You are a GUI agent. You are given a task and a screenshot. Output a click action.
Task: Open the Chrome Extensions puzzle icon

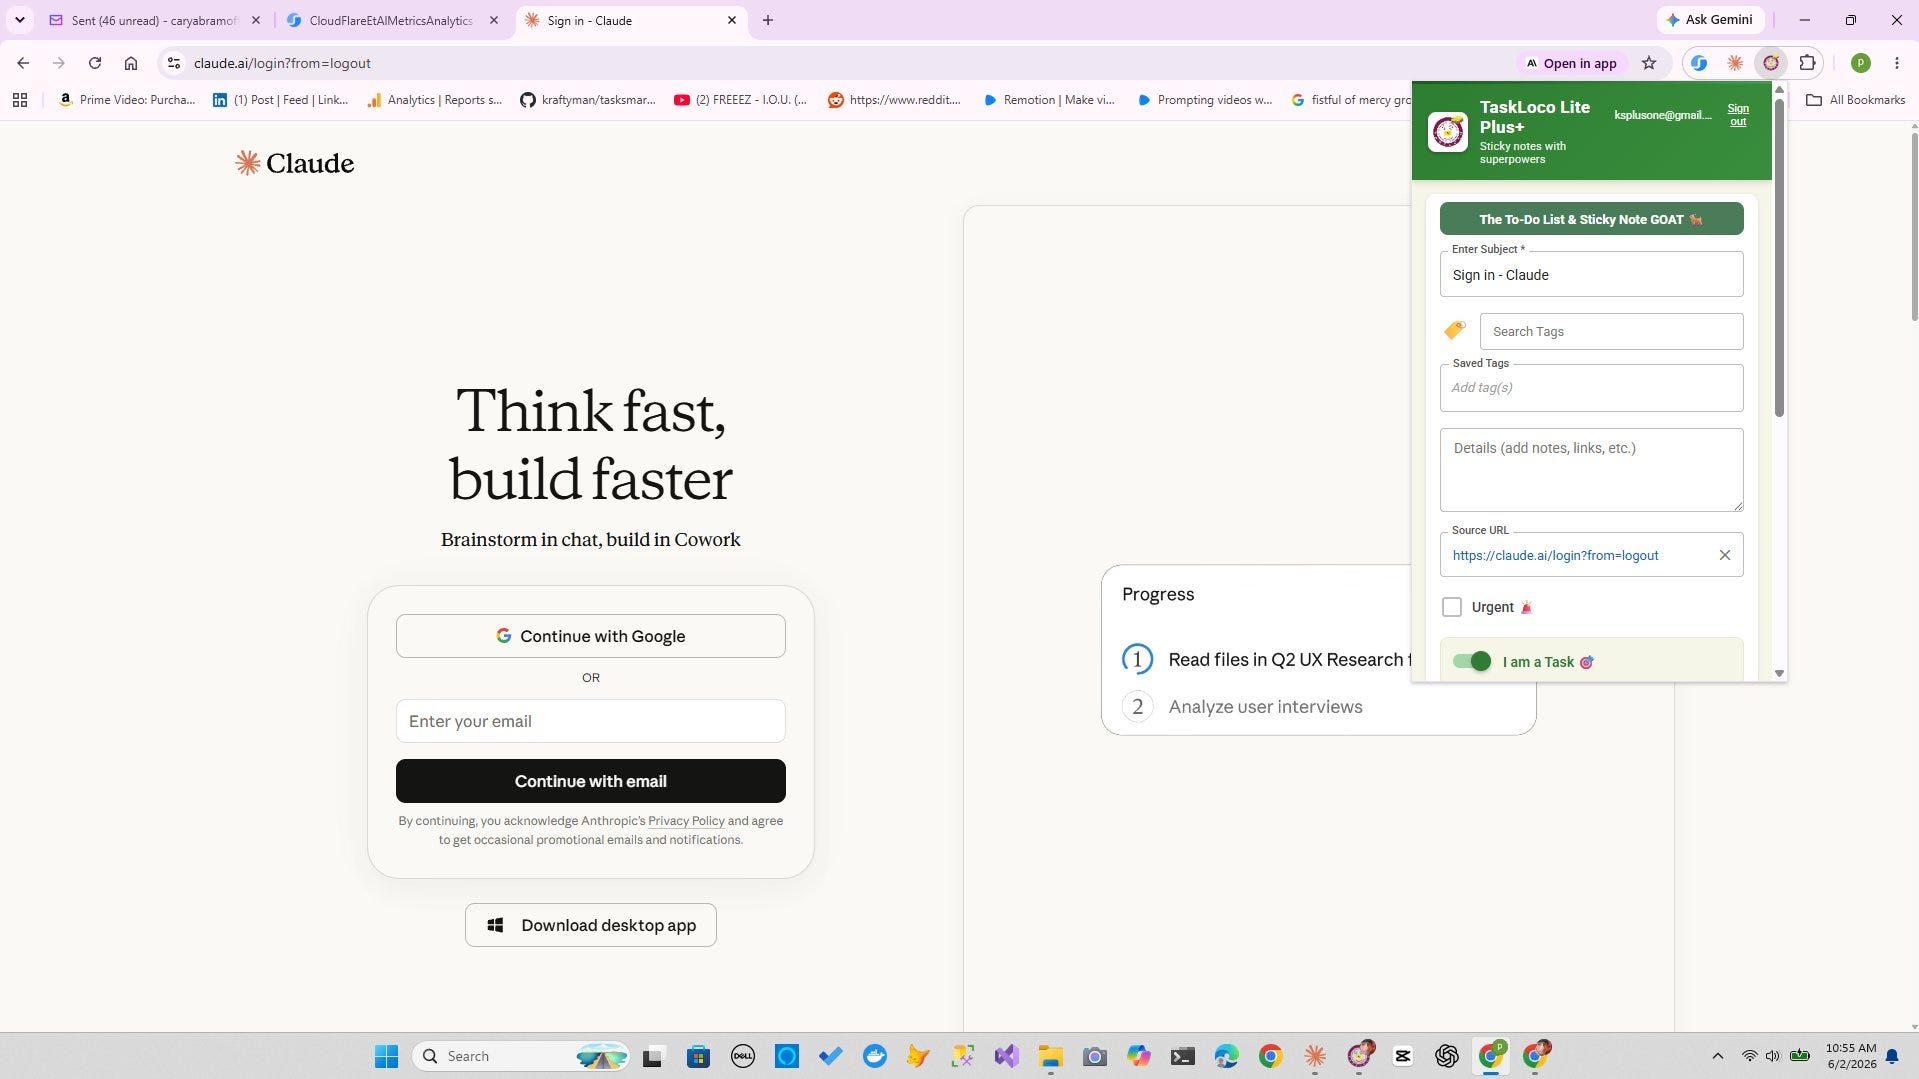(1807, 63)
